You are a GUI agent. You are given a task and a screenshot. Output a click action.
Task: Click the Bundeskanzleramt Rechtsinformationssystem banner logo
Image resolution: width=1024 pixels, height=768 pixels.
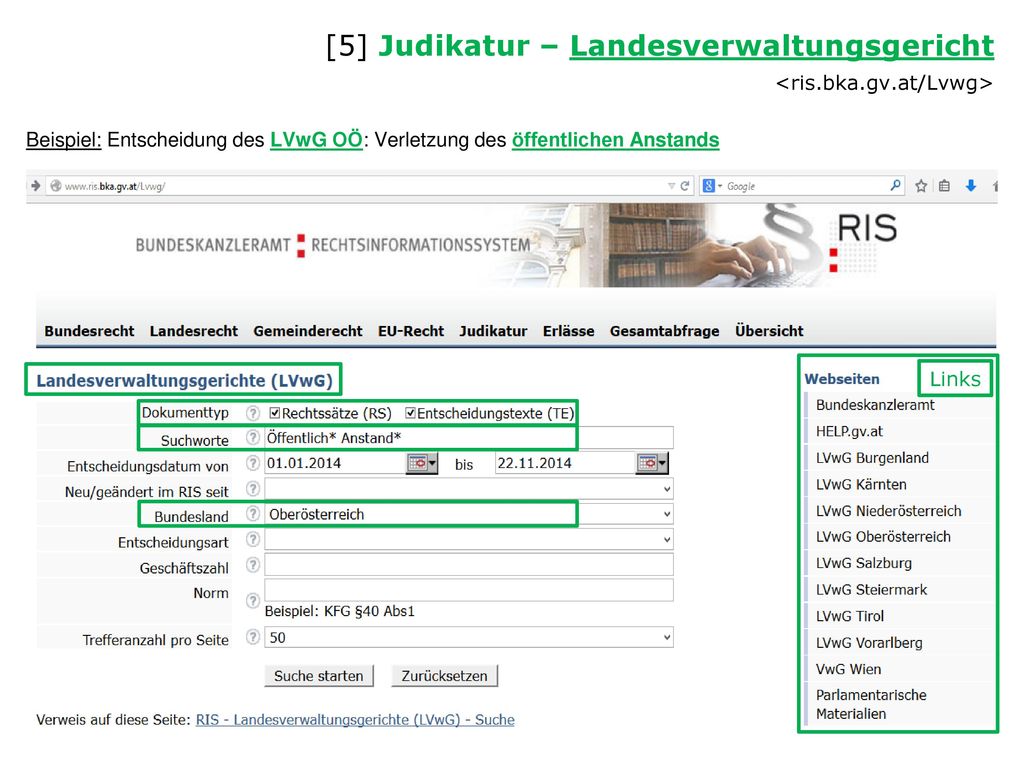tap(333, 246)
